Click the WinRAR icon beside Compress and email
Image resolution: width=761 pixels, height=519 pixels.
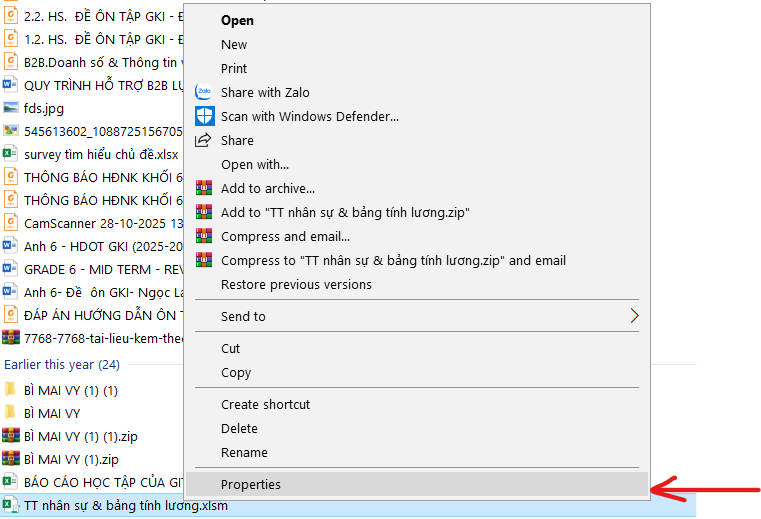coord(204,236)
